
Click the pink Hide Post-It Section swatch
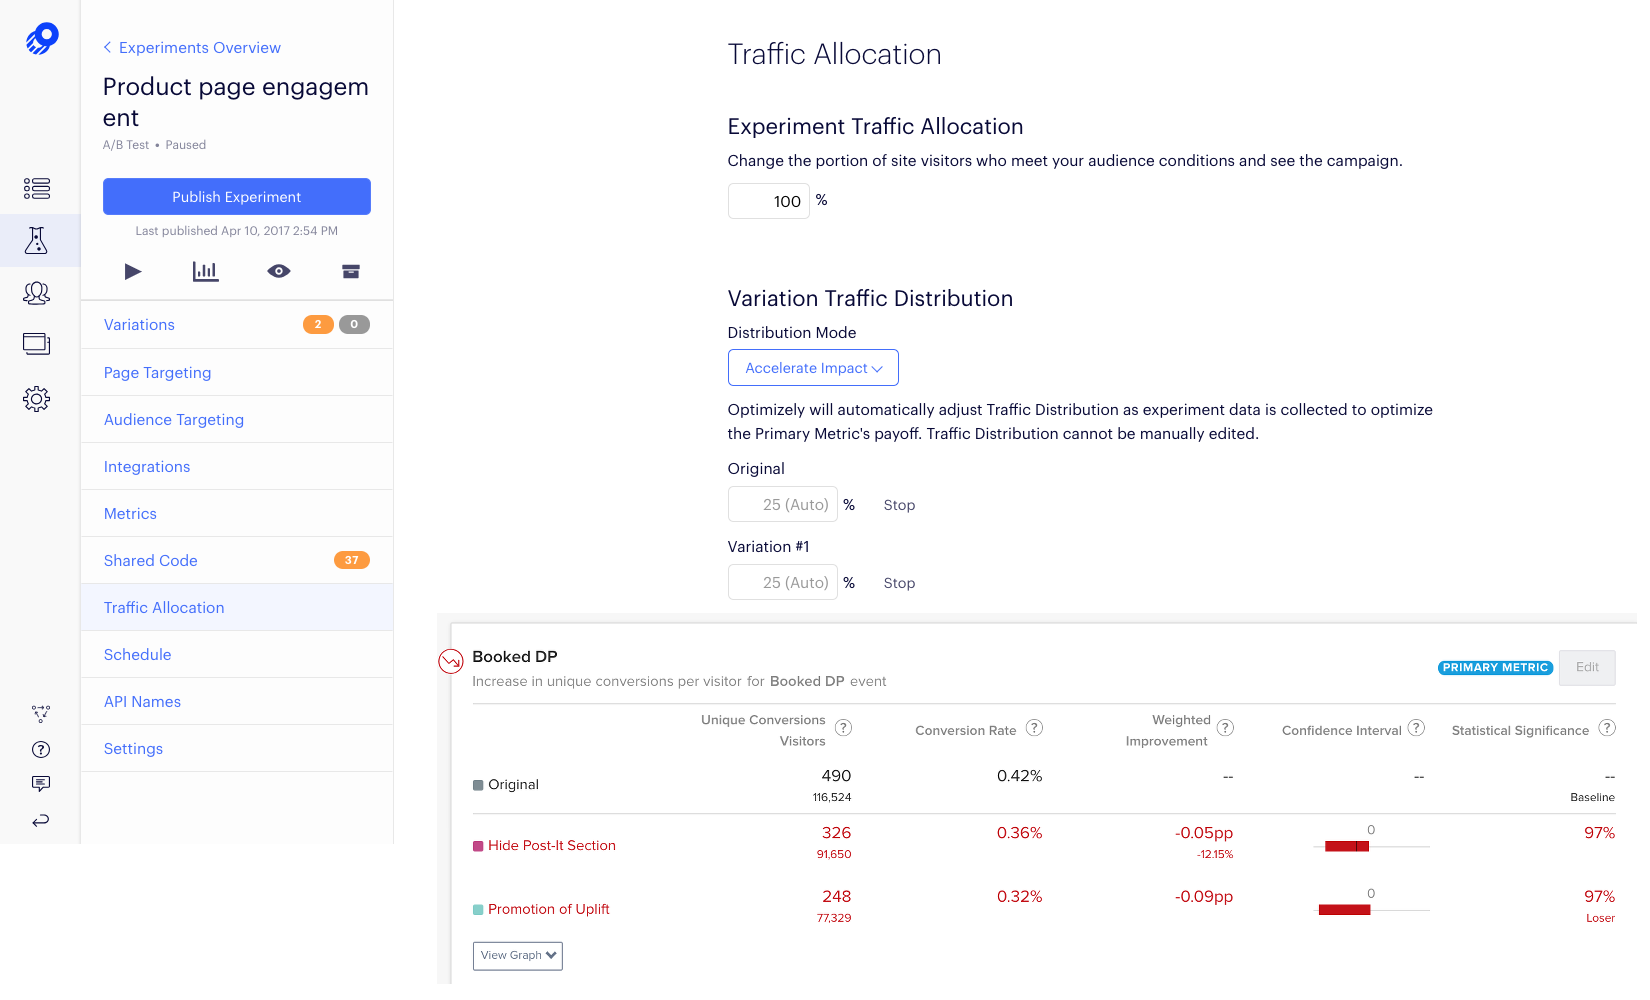click(478, 846)
